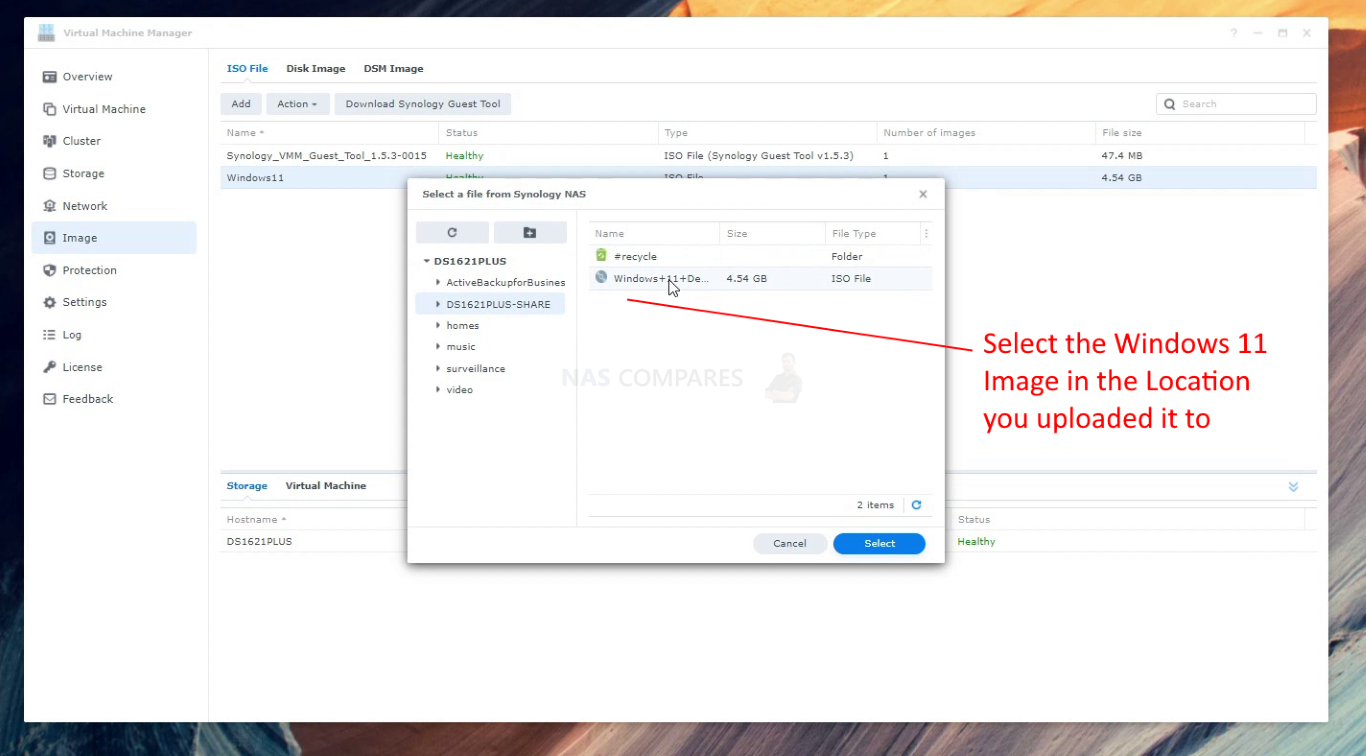Open the Action dropdown menu
Viewport: 1366px width, 756px height.
[x=297, y=104]
